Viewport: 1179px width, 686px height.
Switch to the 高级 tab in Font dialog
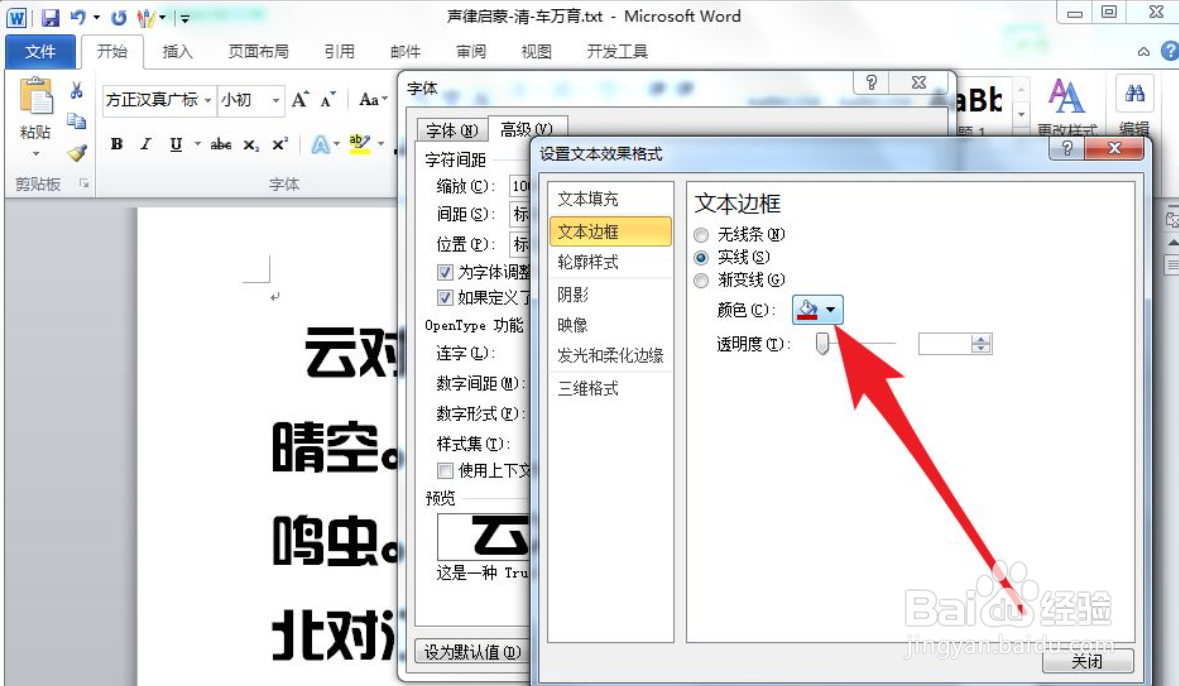pos(524,130)
